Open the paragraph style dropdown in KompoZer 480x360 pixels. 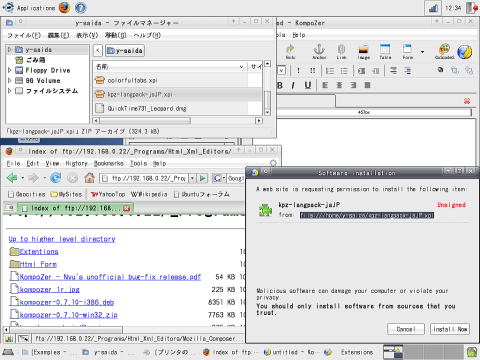(281, 71)
